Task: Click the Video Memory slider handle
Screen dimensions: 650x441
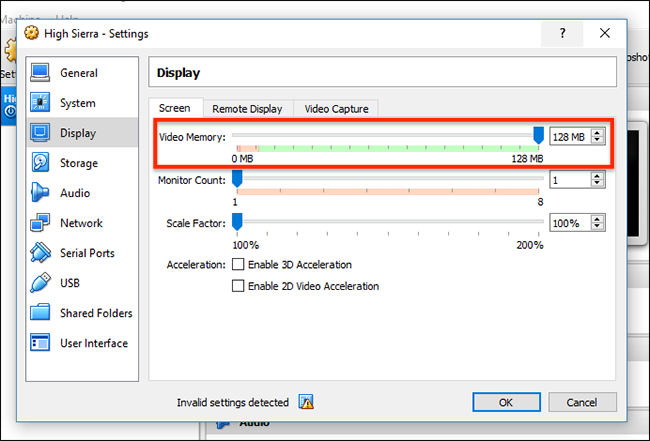Action: point(538,135)
